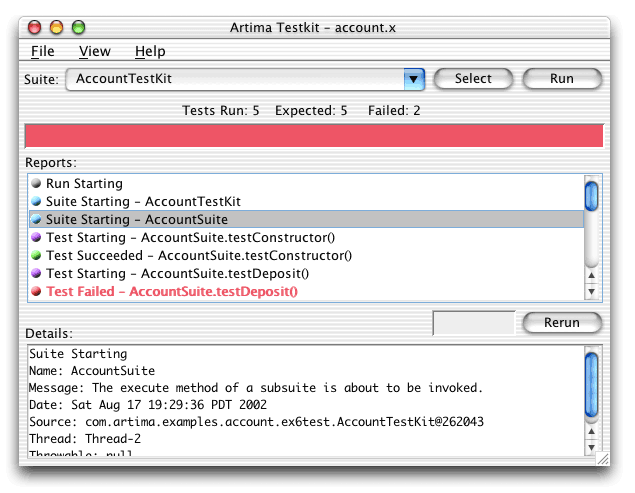
Task: Click the 'Source: com.artima.examples' details line
Action: pyautogui.click(x=256, y=422)
